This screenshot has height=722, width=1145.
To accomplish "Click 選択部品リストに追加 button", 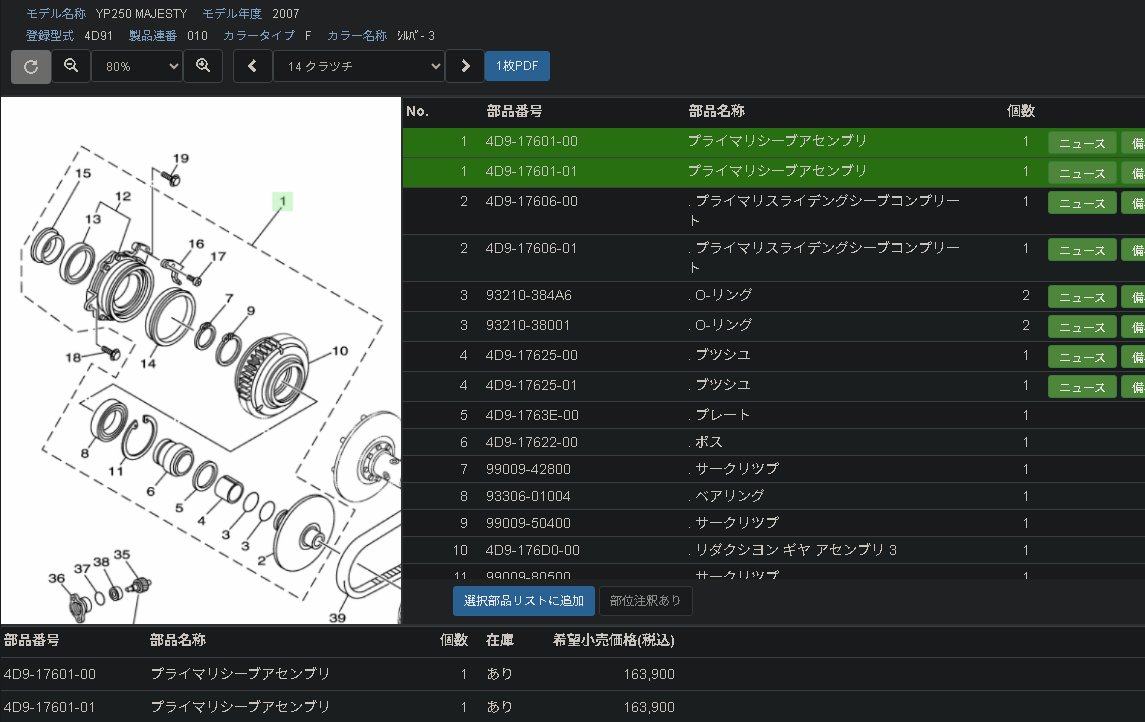I will pos(524,601).
